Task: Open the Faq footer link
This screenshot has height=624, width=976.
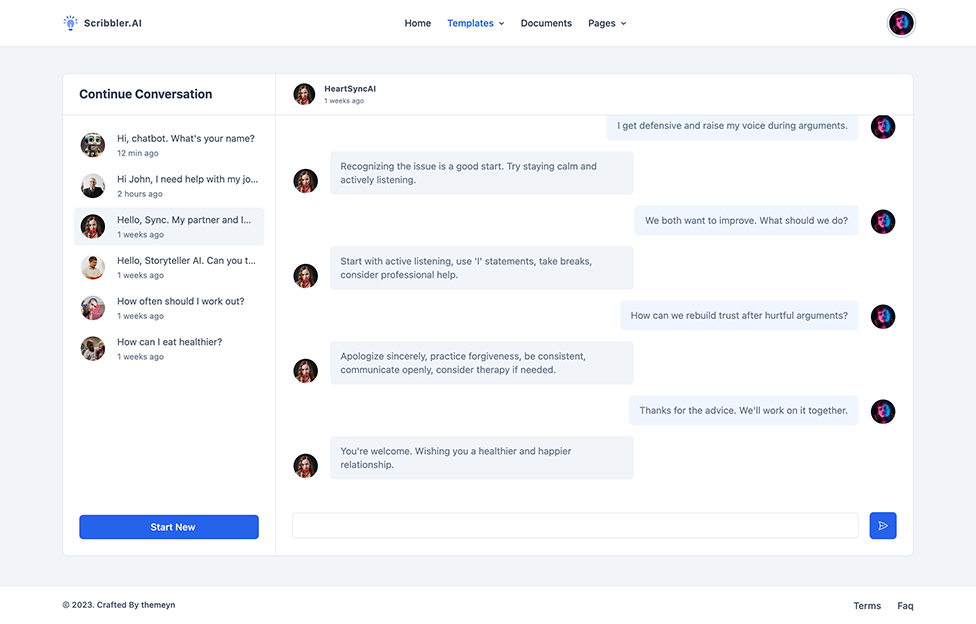Action: point(905,605)
